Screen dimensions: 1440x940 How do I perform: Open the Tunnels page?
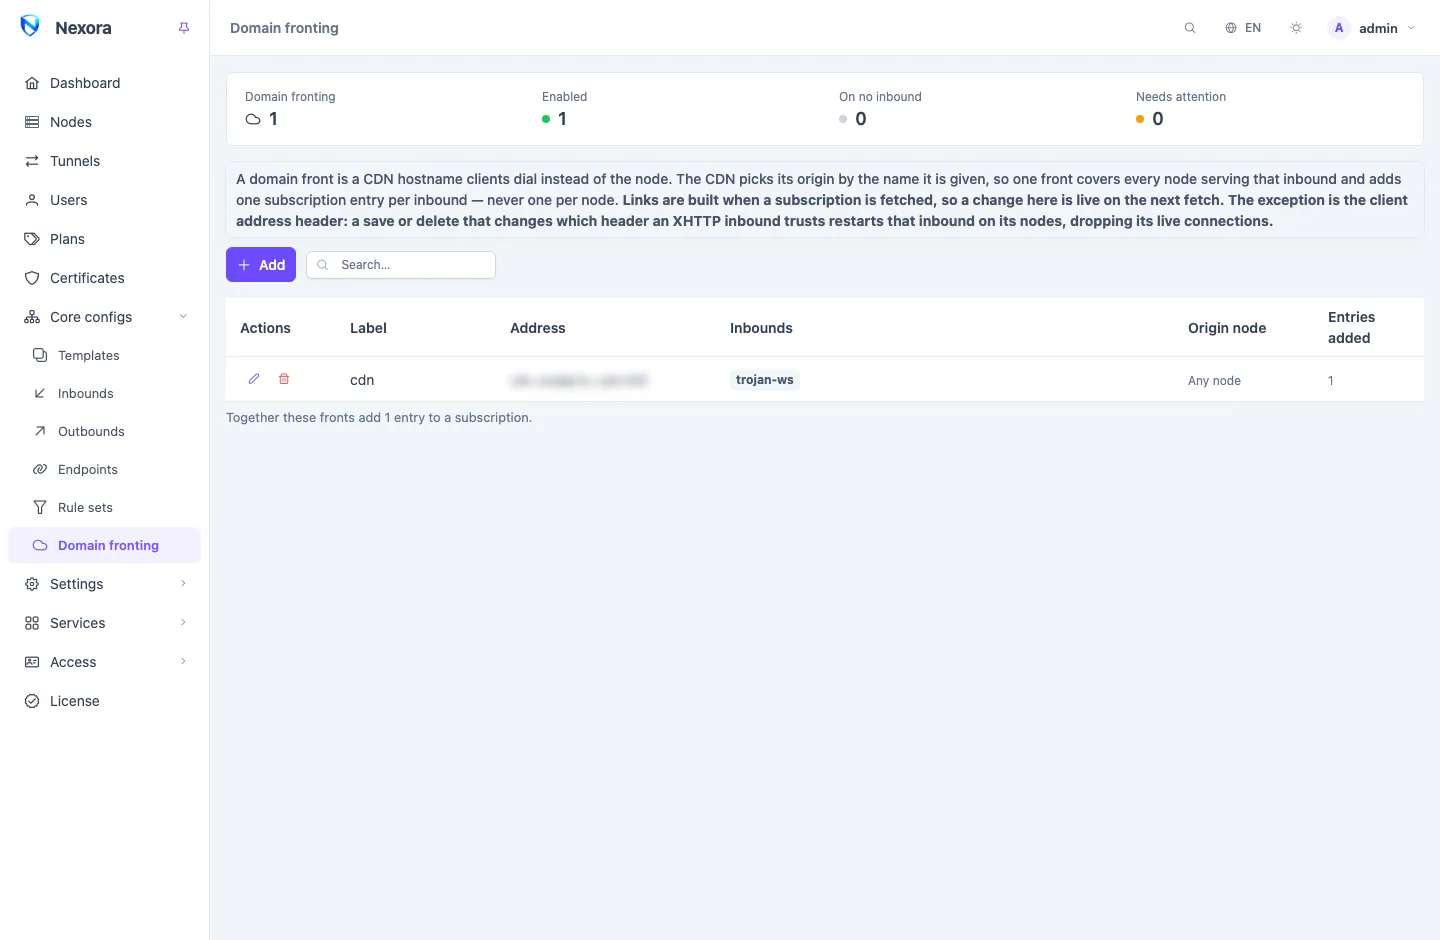coord(104,161)
